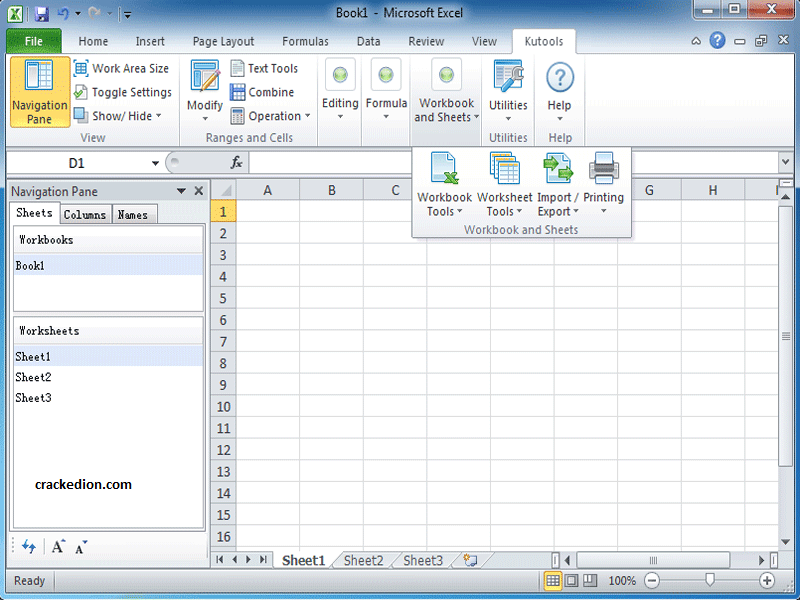This screenshot has width=800, height=600.
Task: Click the Combine cells tool
Action: click(262, 92)
